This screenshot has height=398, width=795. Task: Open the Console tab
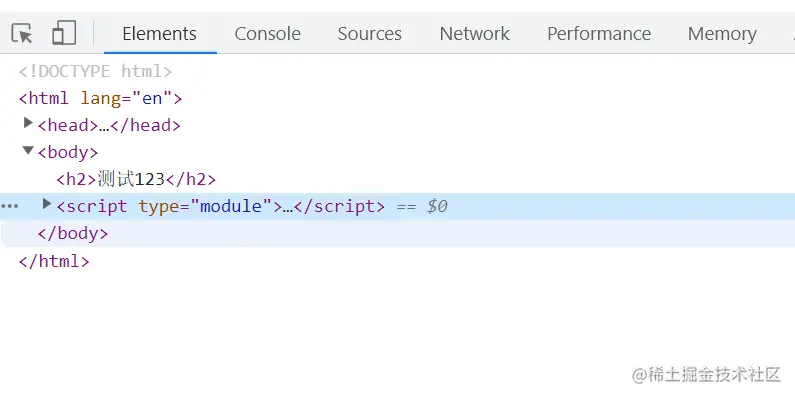point(267,33)
